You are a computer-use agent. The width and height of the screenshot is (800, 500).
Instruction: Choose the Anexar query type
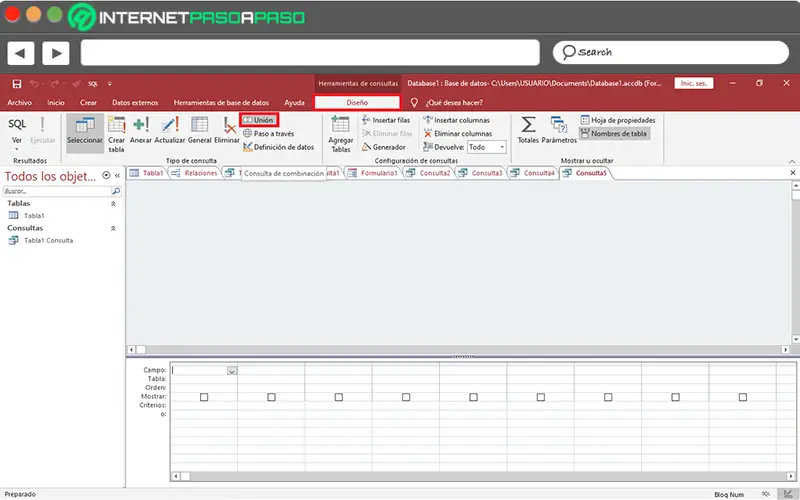141,131
